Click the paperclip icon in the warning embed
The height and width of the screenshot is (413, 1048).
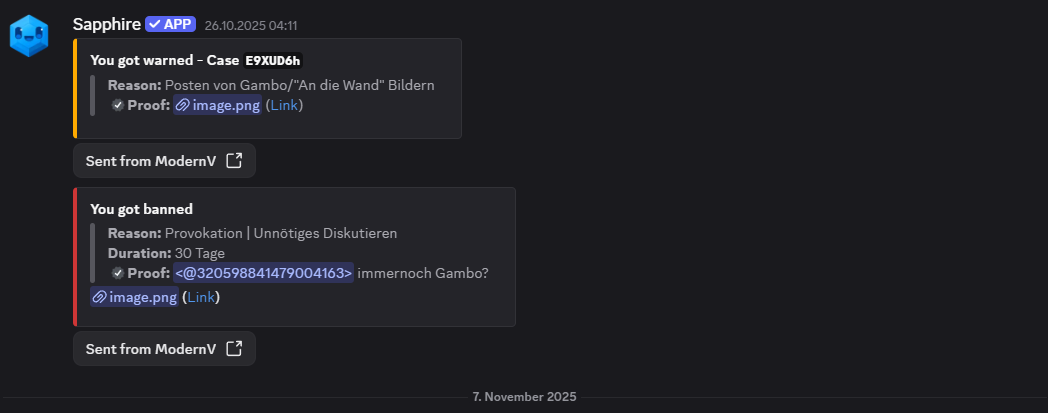pyautogui.click(x=183, y=105)
